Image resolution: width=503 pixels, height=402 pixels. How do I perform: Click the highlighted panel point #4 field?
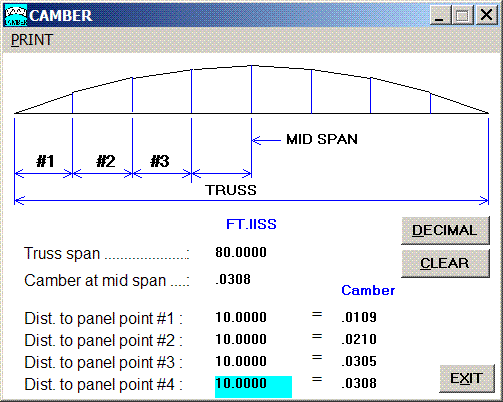(x=253, y=387)
